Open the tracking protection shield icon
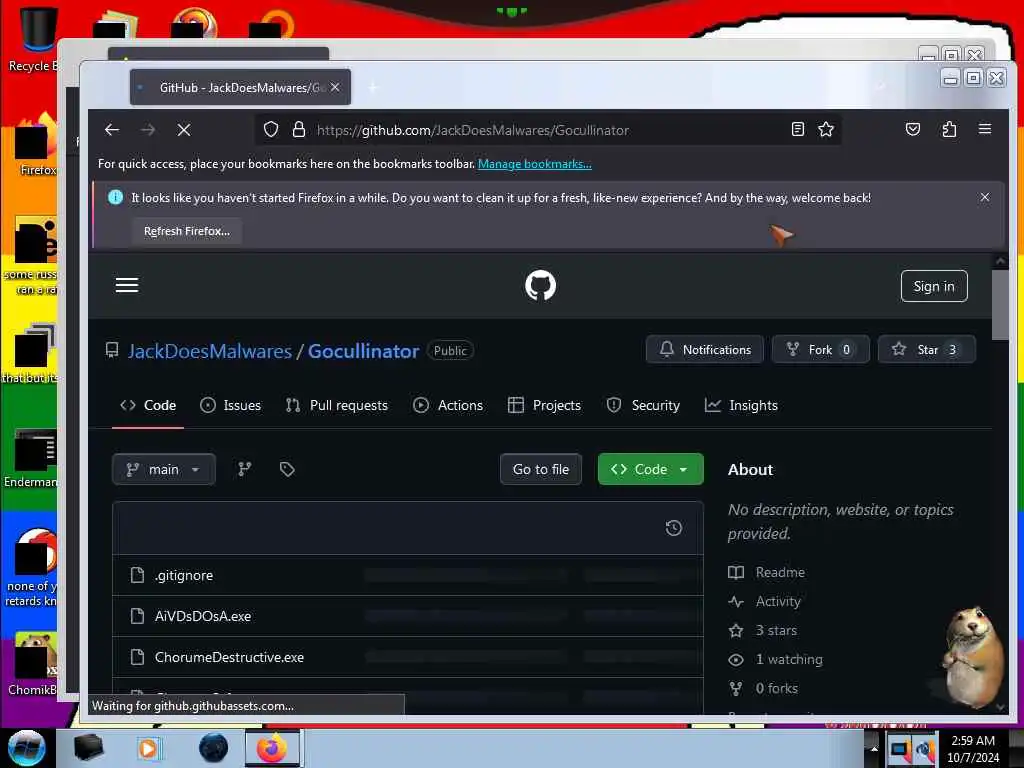Viewport: 1024px width, 768px height. coord(271,129)
